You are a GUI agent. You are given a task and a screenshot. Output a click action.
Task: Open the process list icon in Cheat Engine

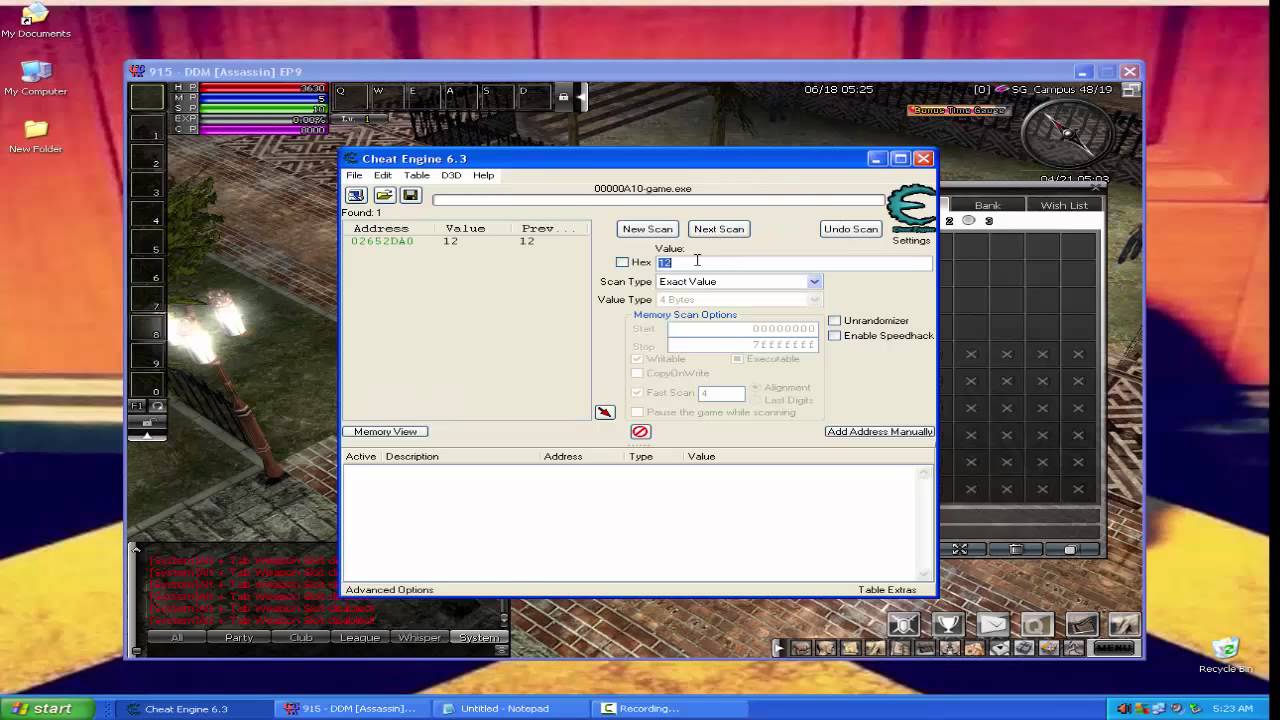[x=356, y=195]
